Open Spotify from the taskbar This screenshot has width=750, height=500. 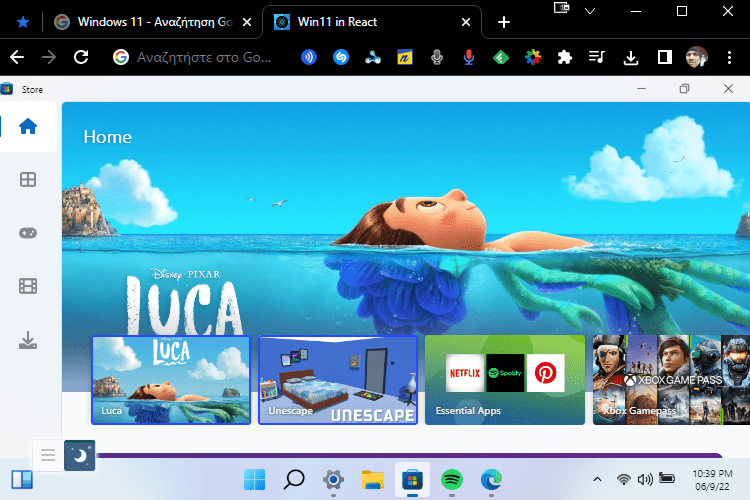pos(452,479)
